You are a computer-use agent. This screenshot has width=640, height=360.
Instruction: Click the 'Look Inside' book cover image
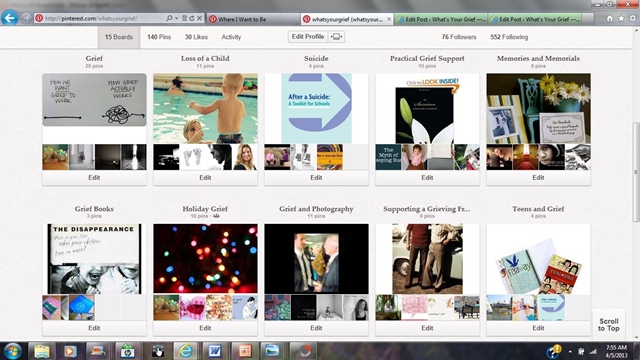[x=427, y=109]
